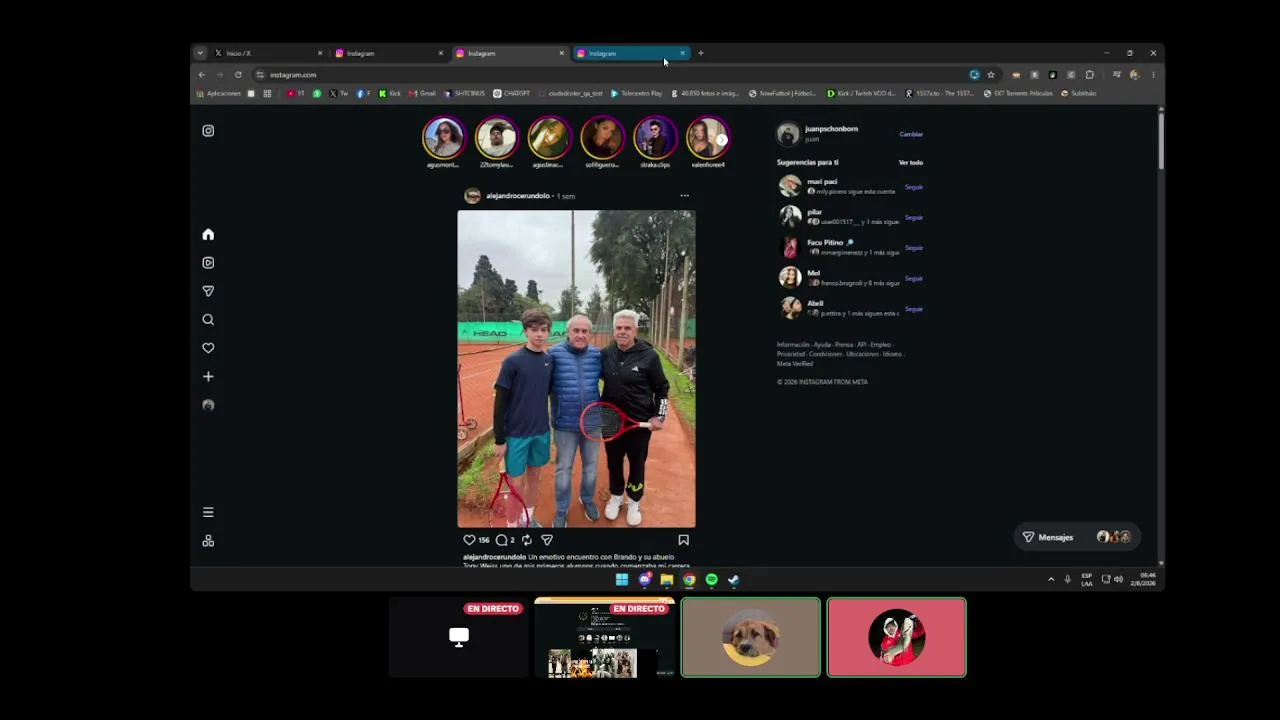Switch to the Inicio / X tab
Viewport: 1280px width, 720px height.
[268, 53]
